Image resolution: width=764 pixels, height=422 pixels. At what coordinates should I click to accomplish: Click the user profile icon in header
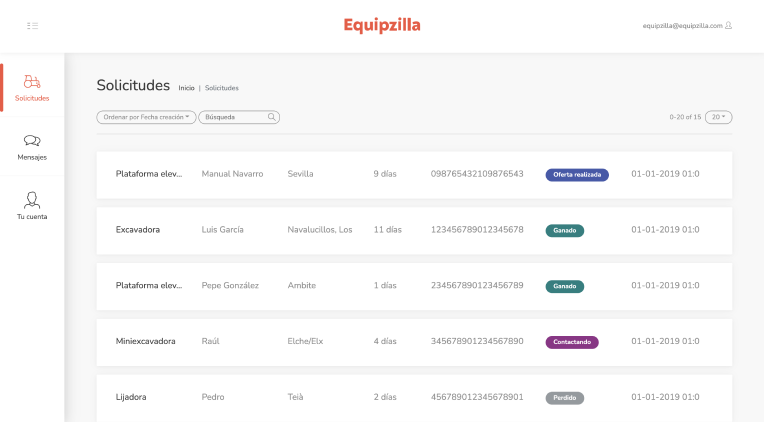click(729, 26)
